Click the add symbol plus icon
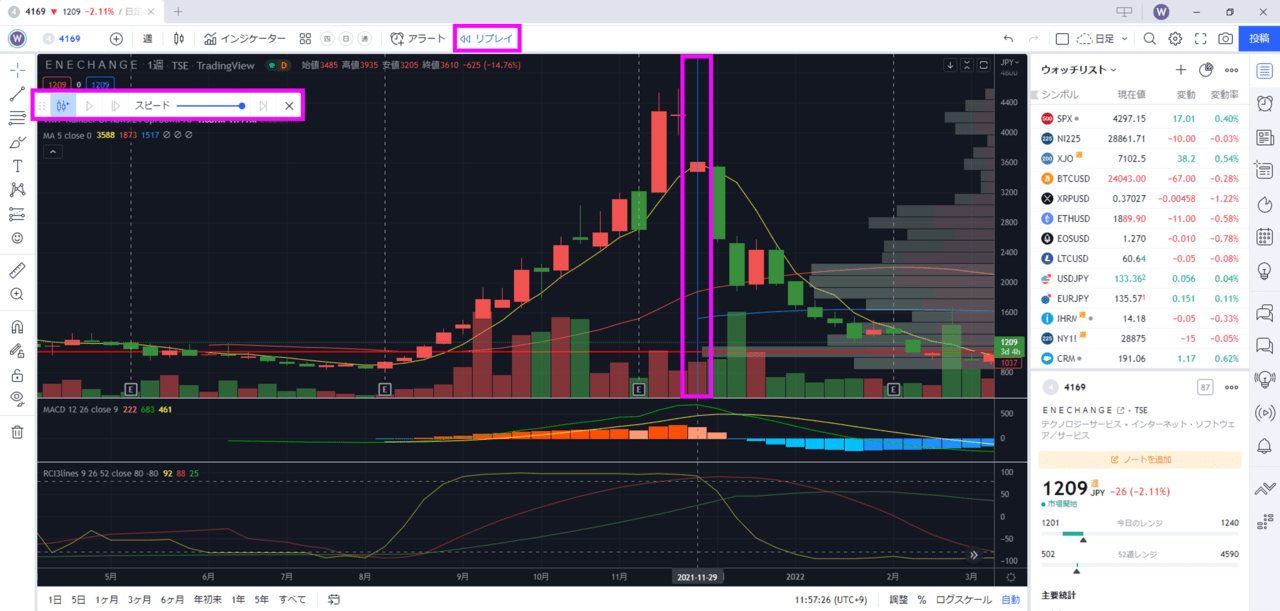1280x611 pixels. coord(116,39)
